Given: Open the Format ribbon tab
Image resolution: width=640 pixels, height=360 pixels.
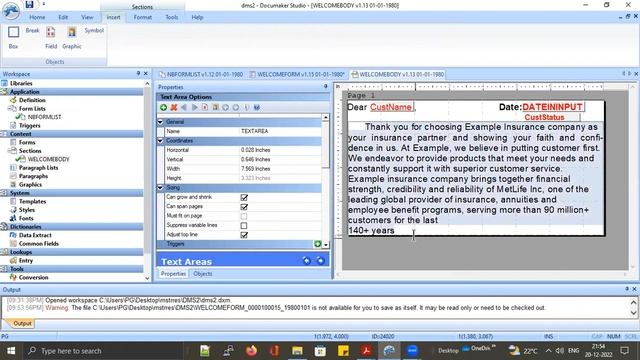Looking at the screenshot, I should [x=143, y=17].
